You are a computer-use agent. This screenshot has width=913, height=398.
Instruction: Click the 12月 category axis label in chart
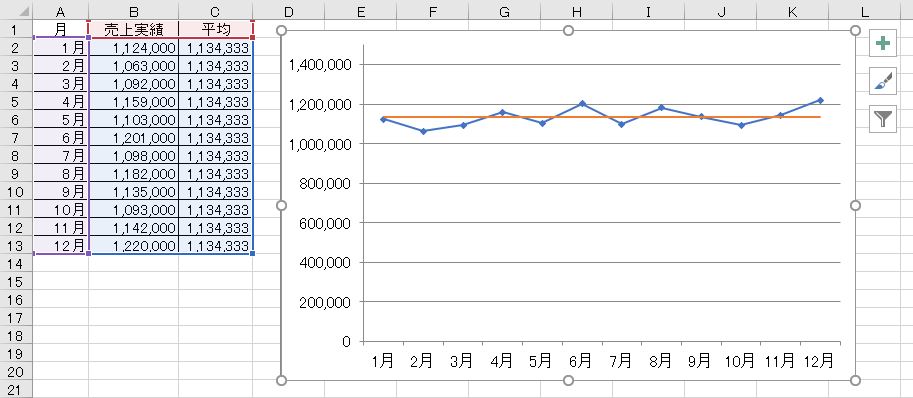[x=819, y=361]
